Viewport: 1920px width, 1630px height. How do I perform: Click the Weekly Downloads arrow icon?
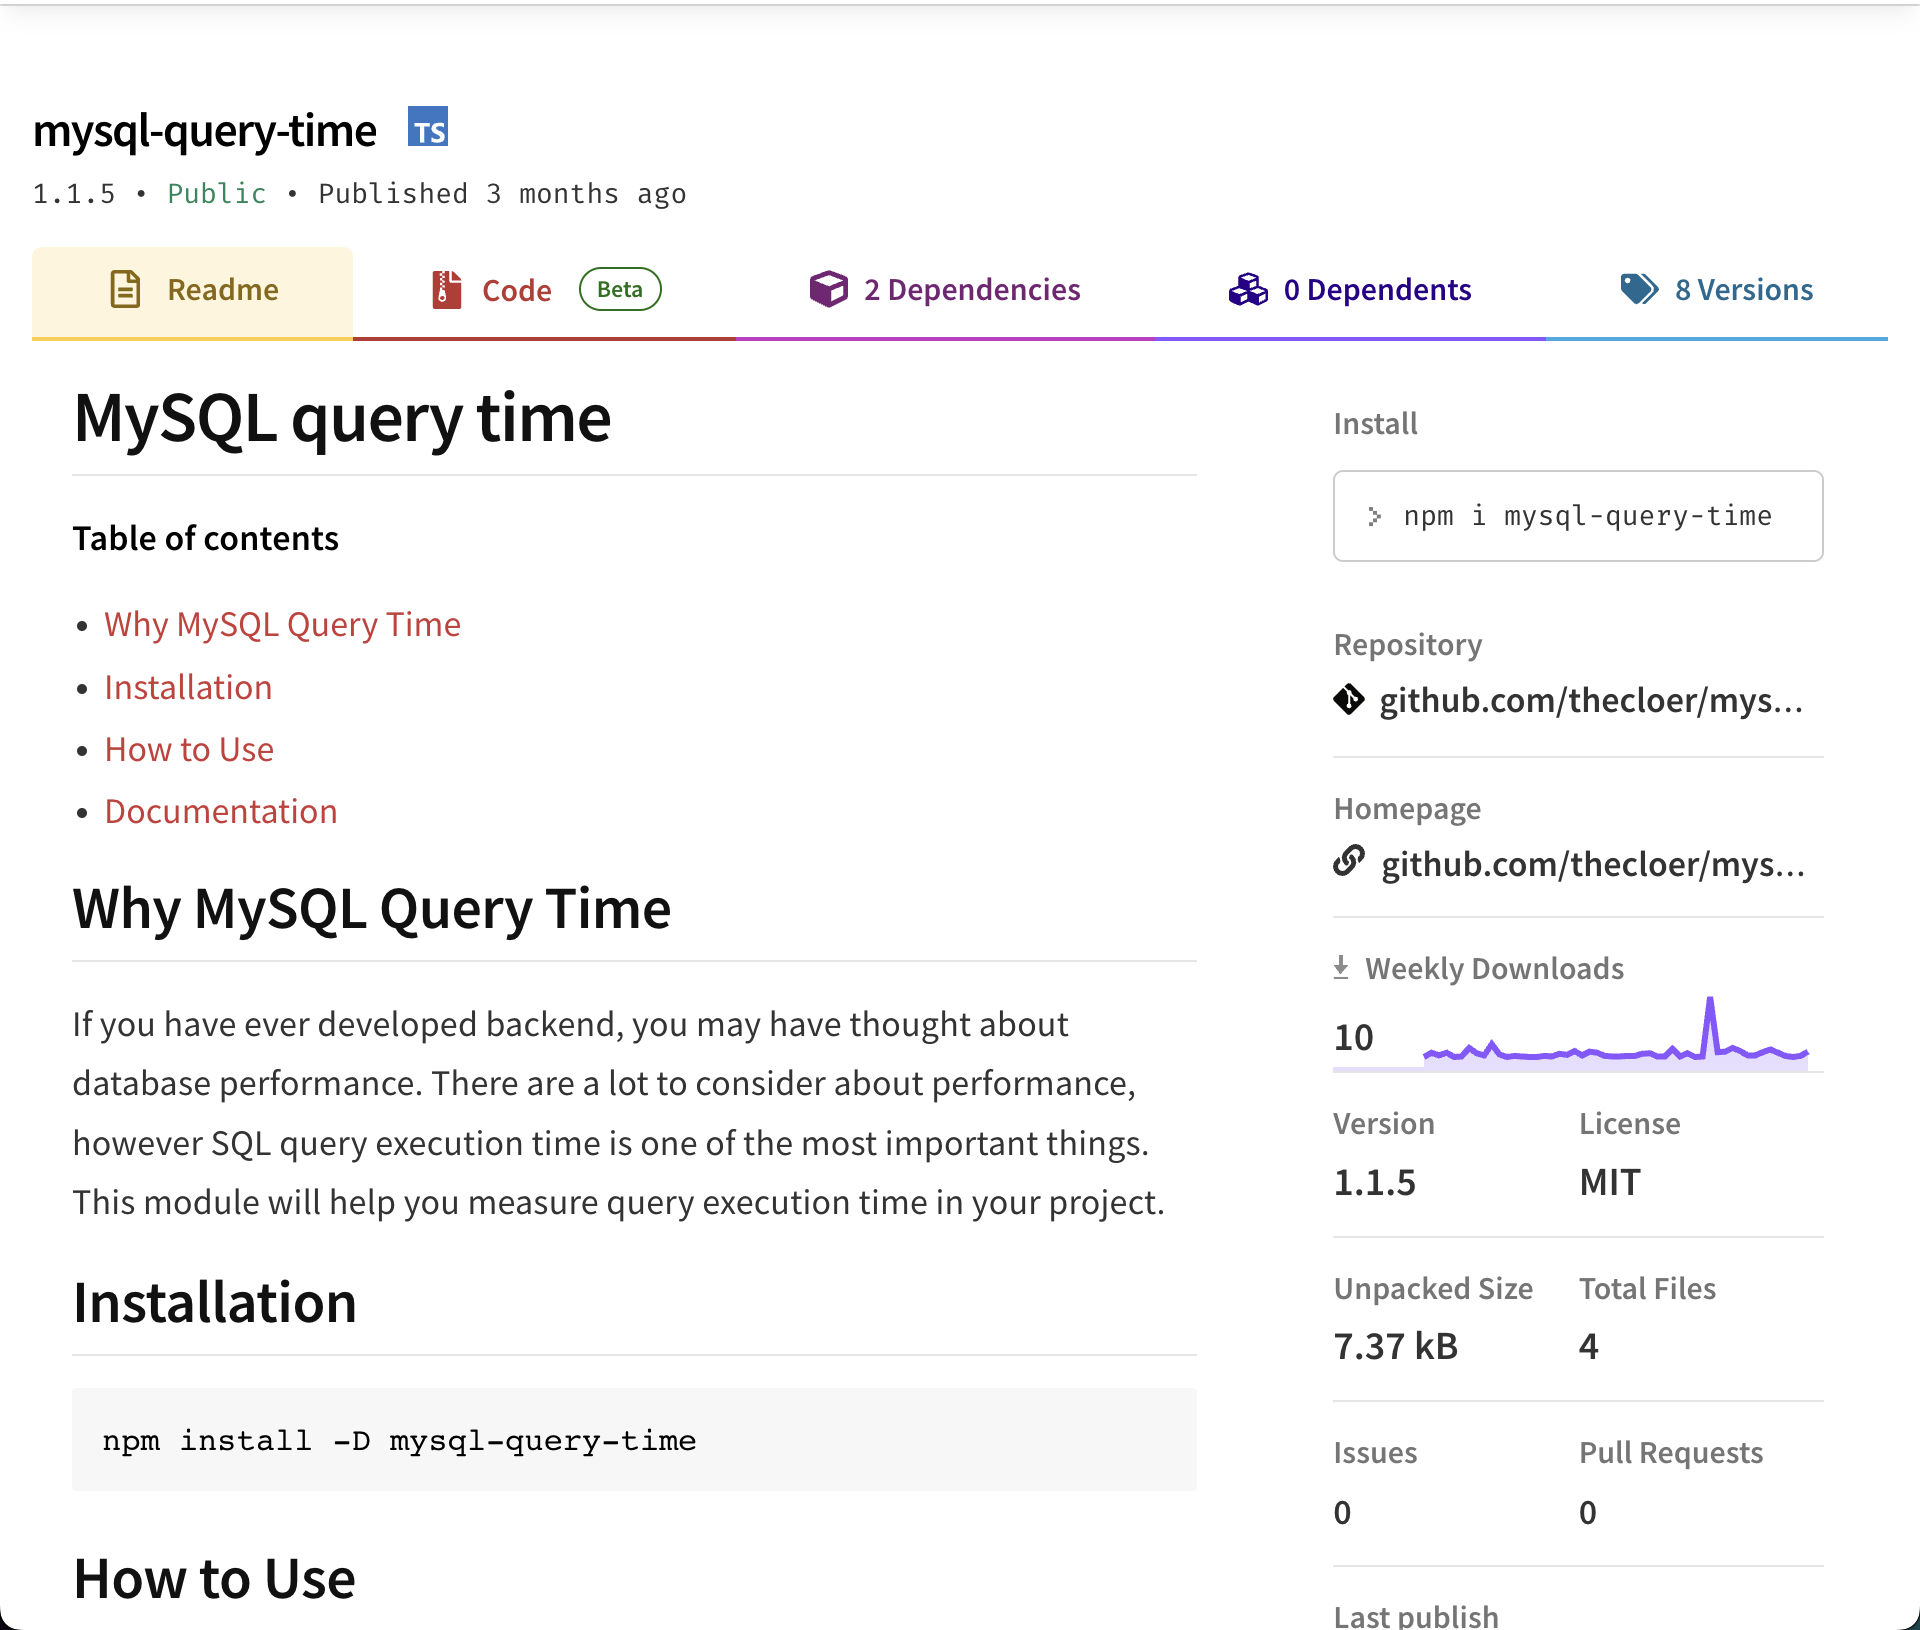click(1342, 967)
